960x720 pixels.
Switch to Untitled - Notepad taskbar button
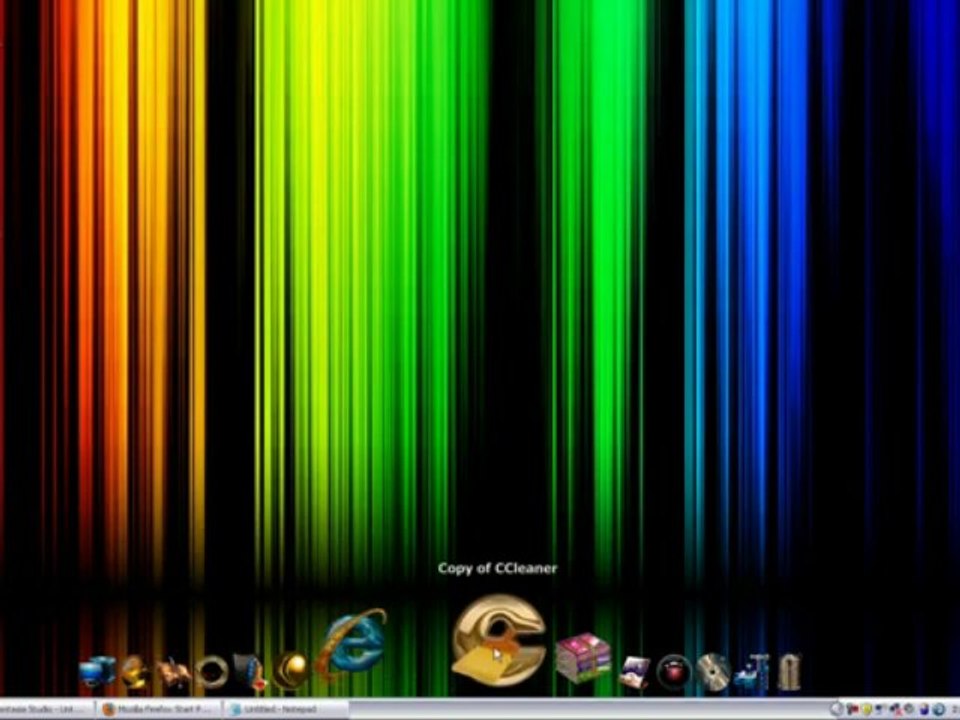286,710
